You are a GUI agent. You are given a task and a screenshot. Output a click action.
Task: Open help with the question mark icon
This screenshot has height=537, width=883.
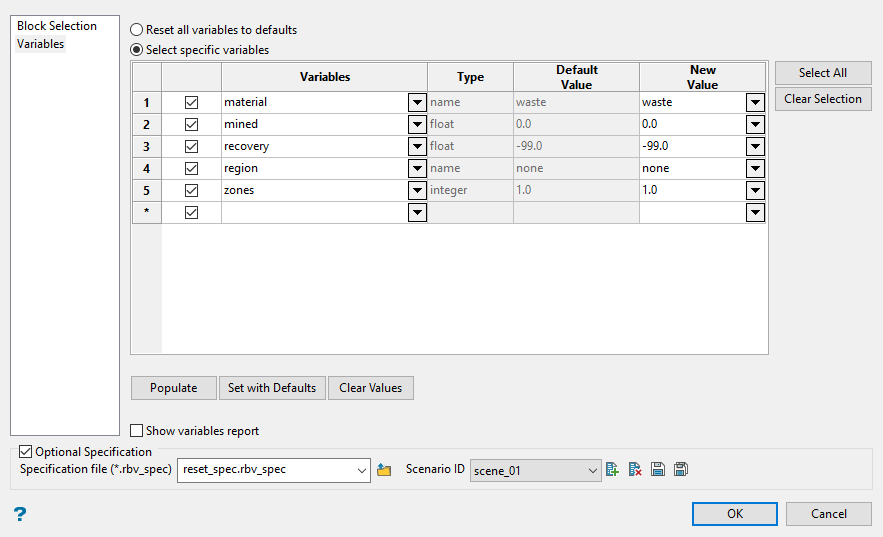[x=19, y=514]
